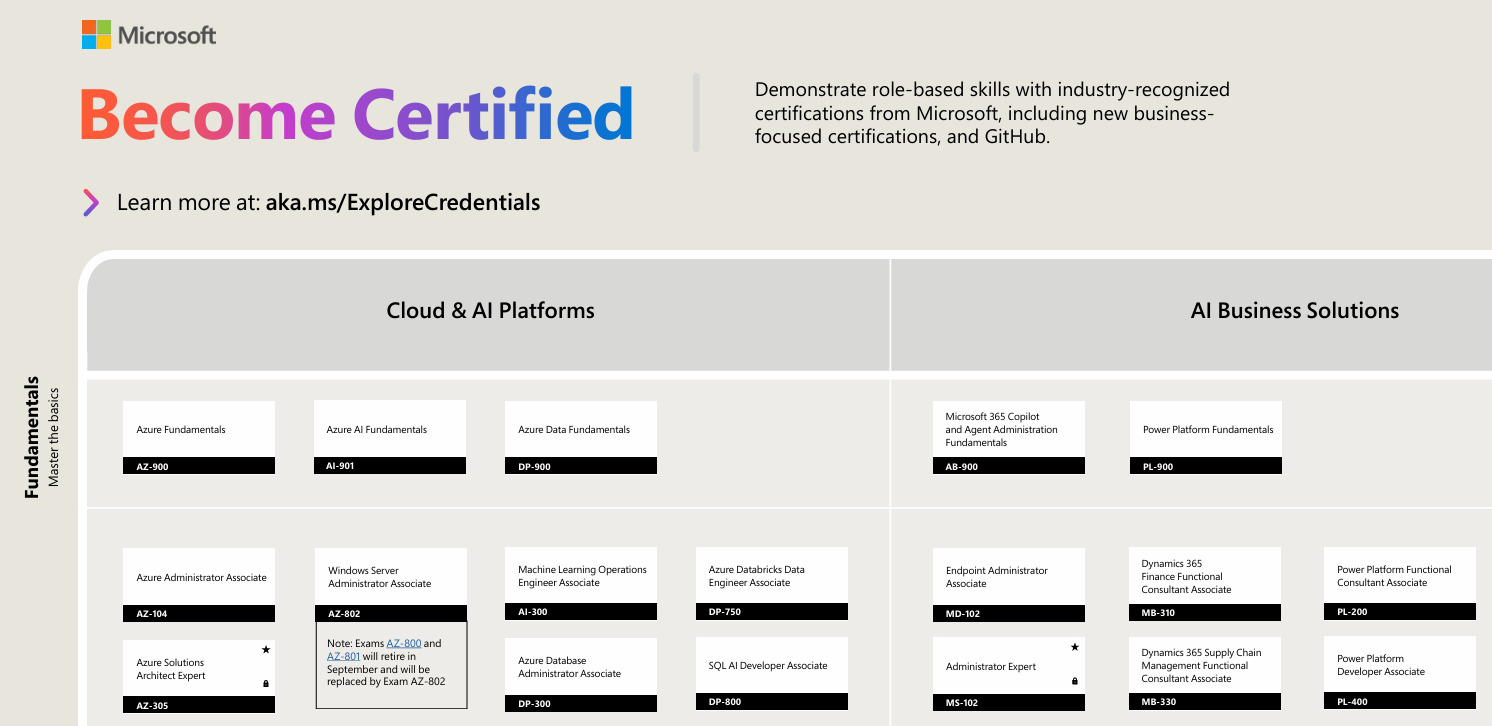
Task: Click the MB-330 exam code bar
Action: (x=1205, y=703)
